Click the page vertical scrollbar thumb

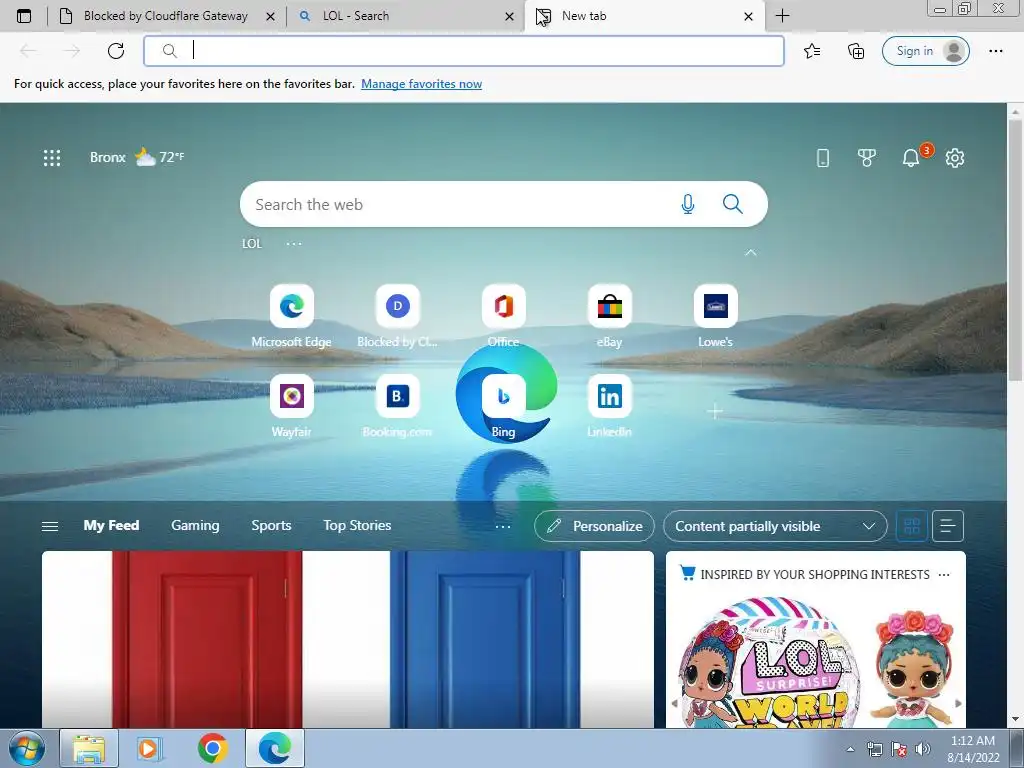1016,250
